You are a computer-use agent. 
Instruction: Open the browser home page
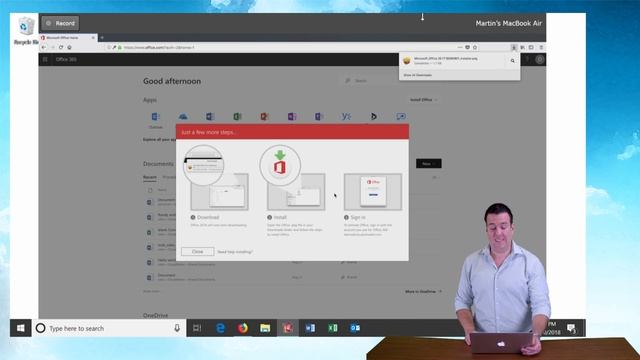[69, 47]
